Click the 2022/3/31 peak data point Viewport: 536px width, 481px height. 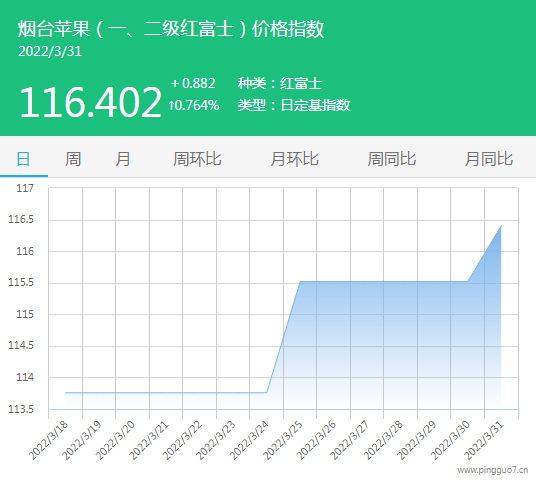(501, 226)
